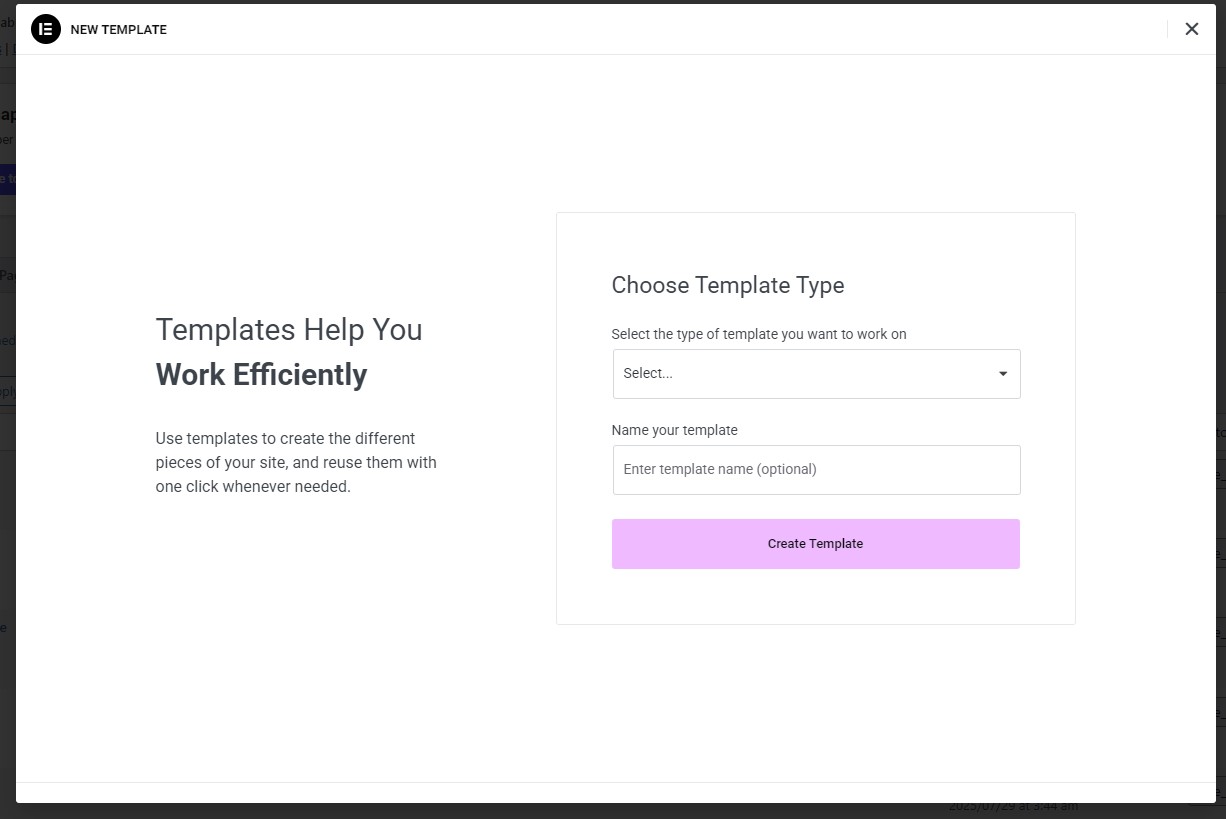This screenshot has height=819, width=1226.
Task: Click the divider beside the close button
Action: (1168, 29)
